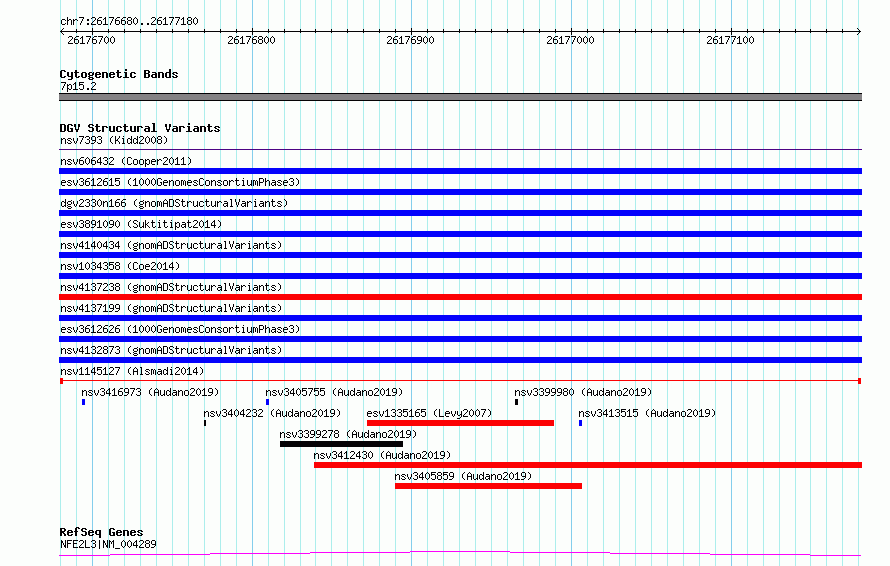
Task: Click the RefSeq Genes track title
Action: 101,533
